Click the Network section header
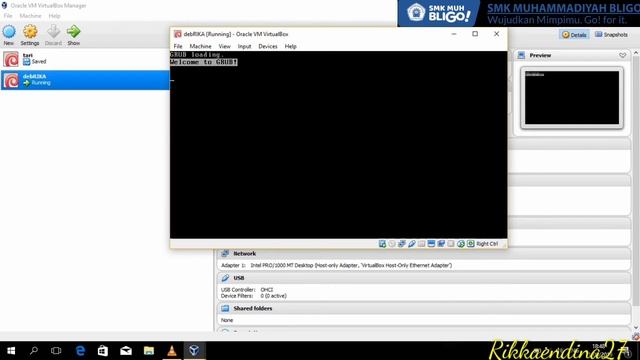Screen dimensions: 640x360 pos(424,253)
